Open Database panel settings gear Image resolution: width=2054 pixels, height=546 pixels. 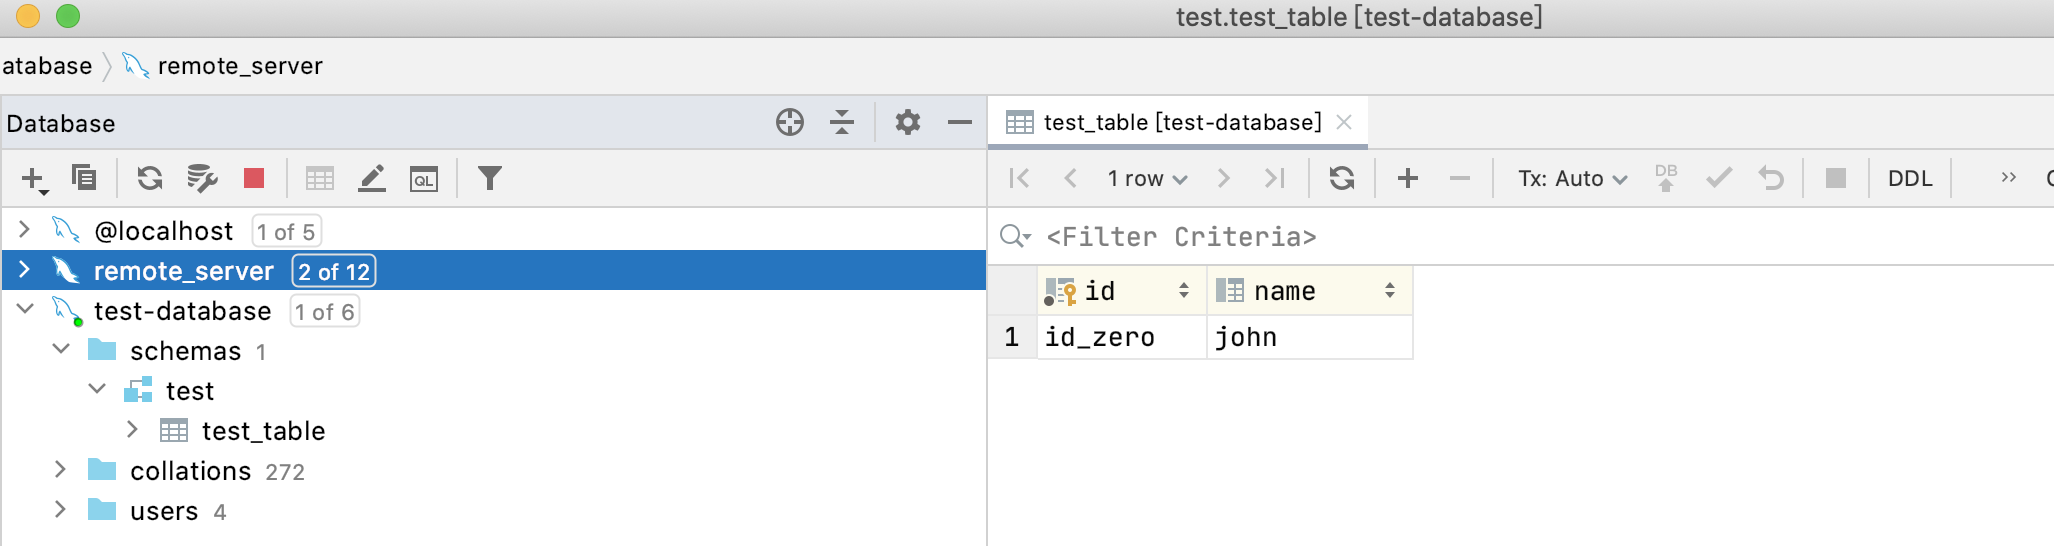907,123
